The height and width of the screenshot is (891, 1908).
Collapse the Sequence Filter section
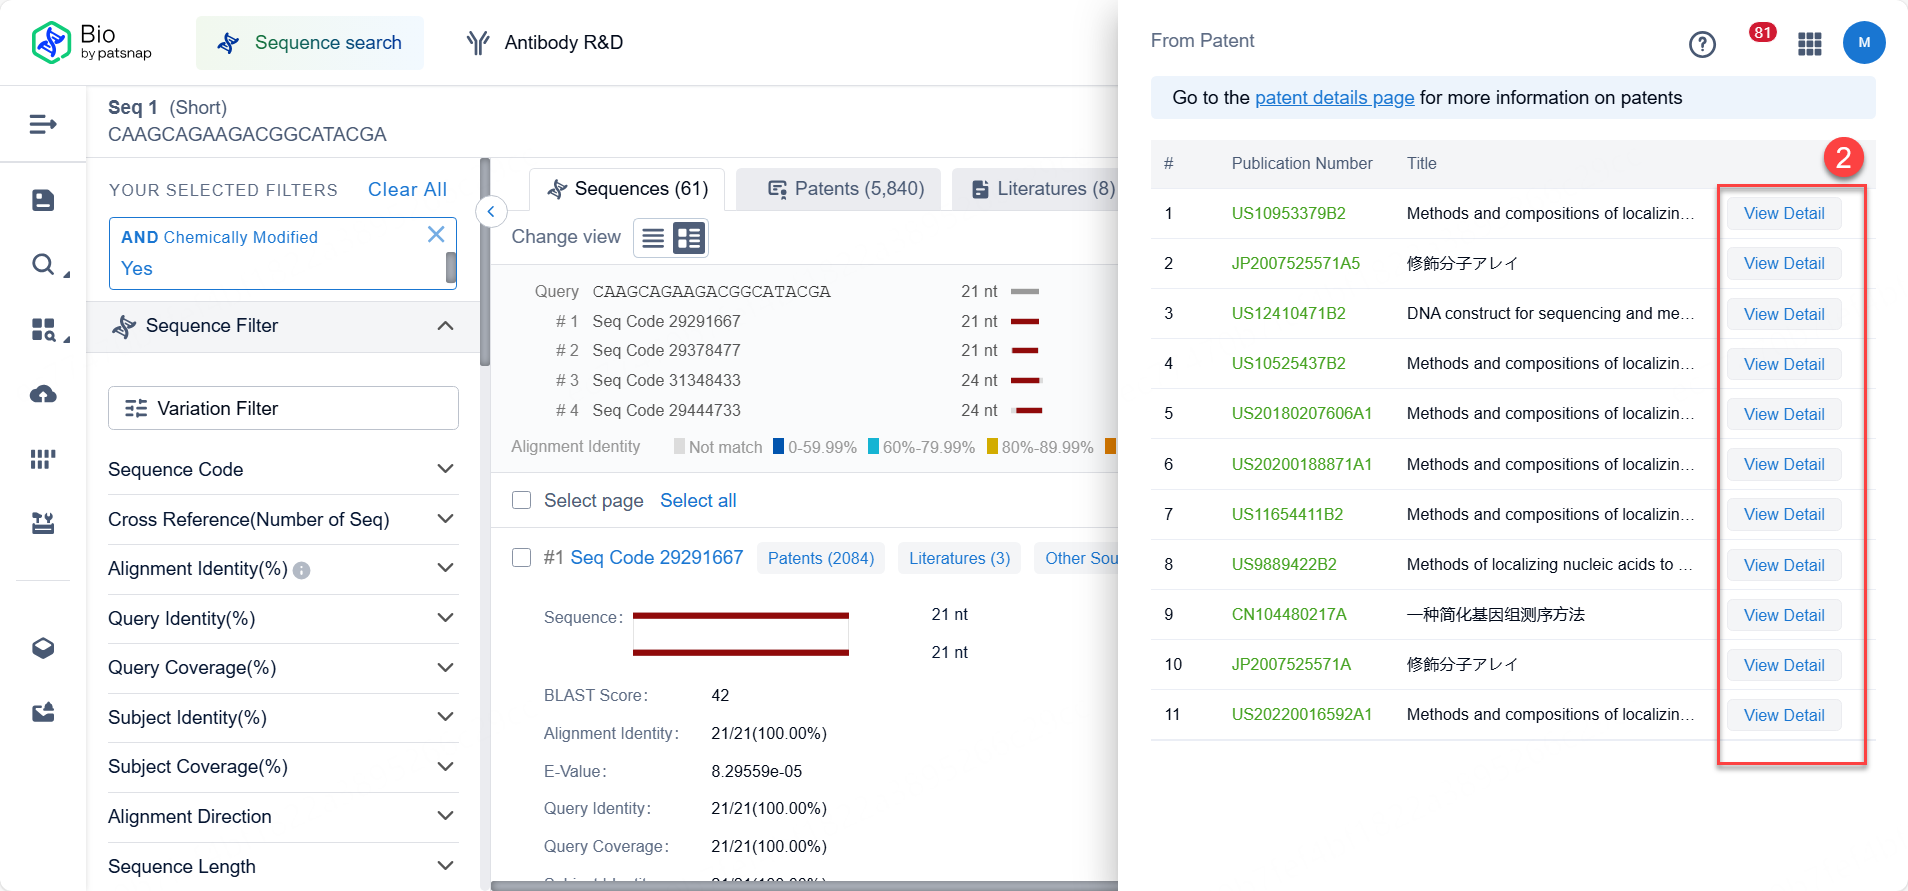[445, 326]
